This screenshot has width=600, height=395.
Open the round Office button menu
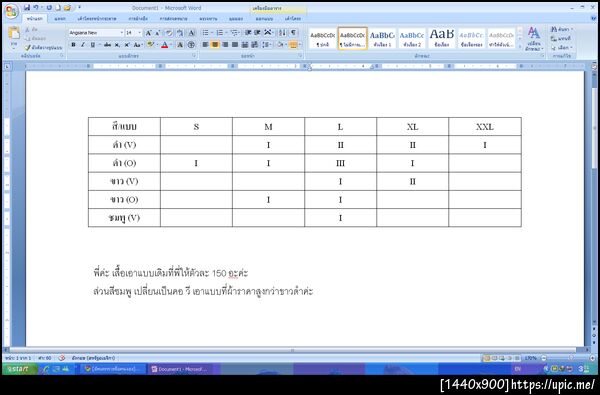click(11, 11)
